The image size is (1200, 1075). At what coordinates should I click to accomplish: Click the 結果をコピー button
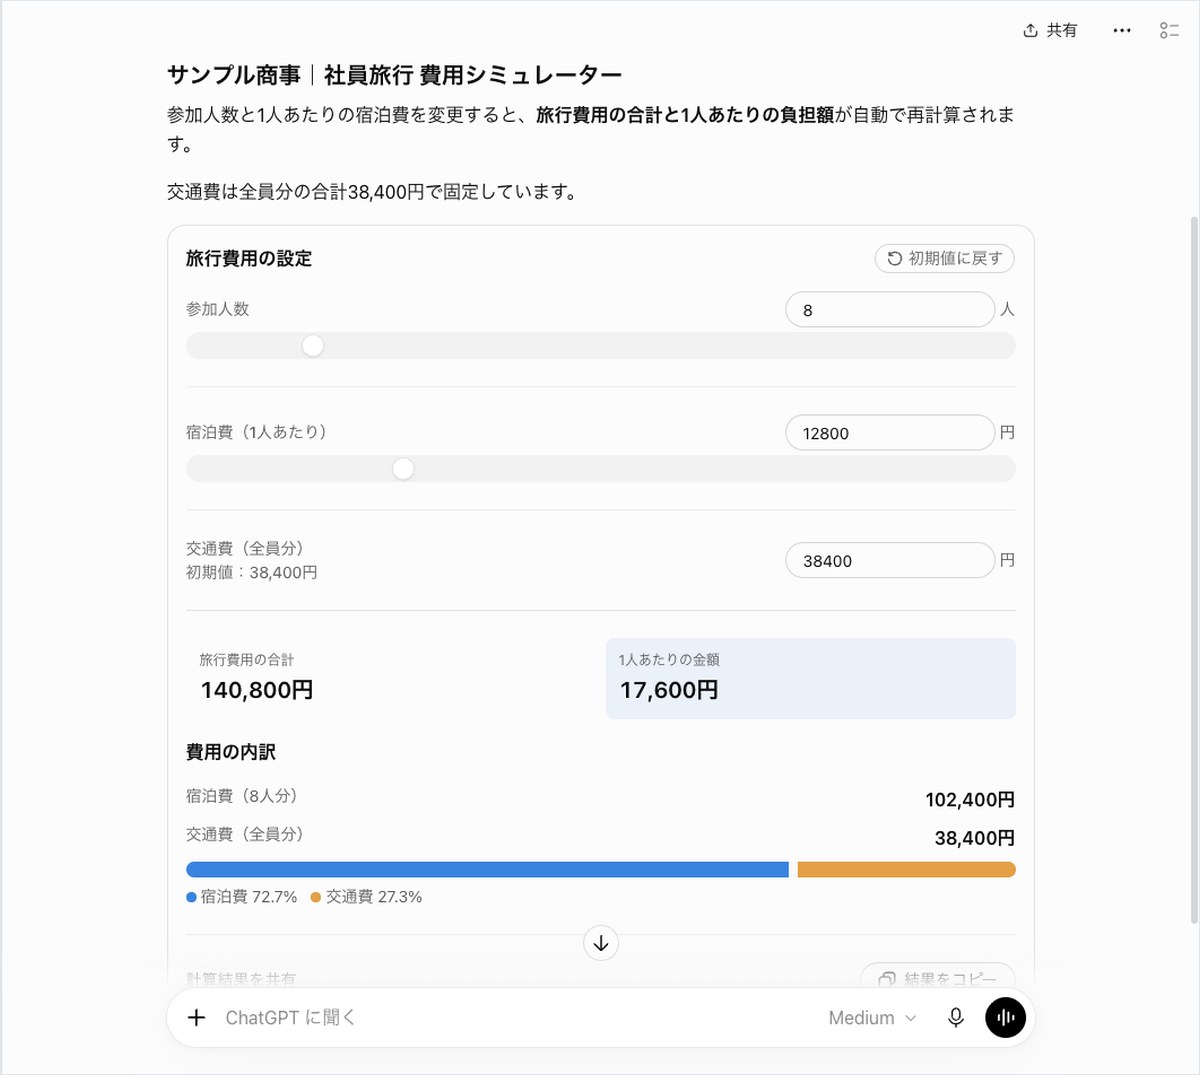tap(938, 978)
